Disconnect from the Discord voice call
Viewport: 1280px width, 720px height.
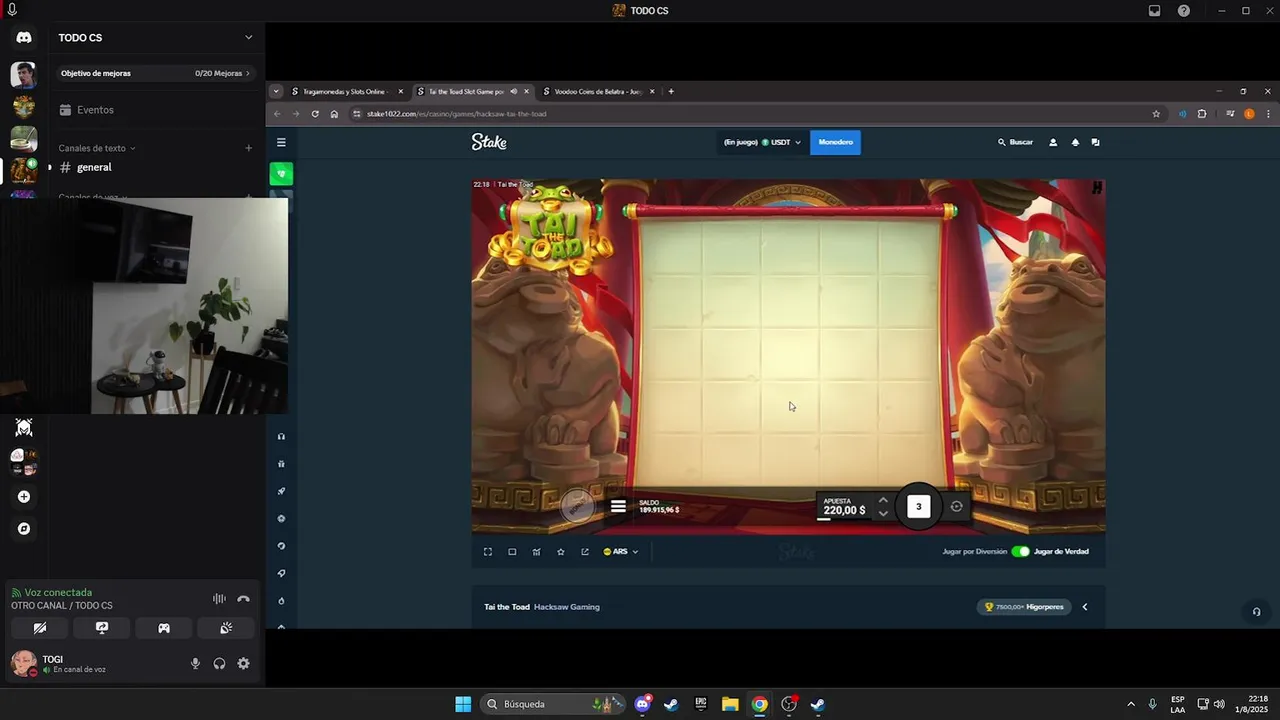[243, 599]
